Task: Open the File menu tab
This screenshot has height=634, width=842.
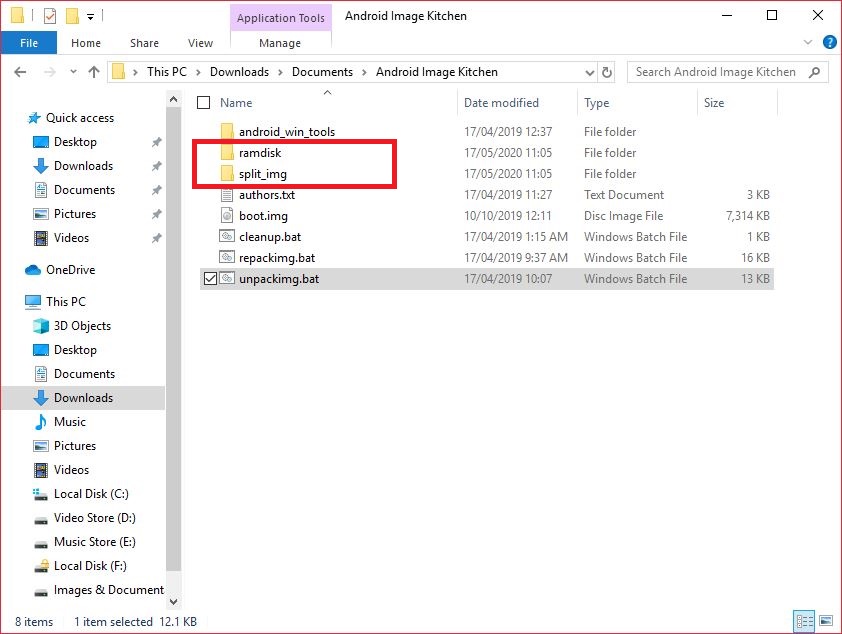Action: click(29, 42)
